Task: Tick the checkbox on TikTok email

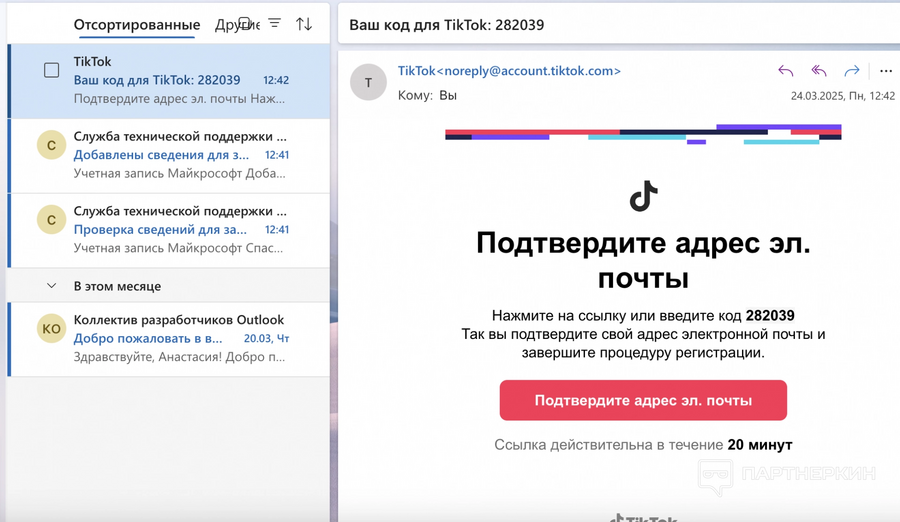Action: click(52, 70)
